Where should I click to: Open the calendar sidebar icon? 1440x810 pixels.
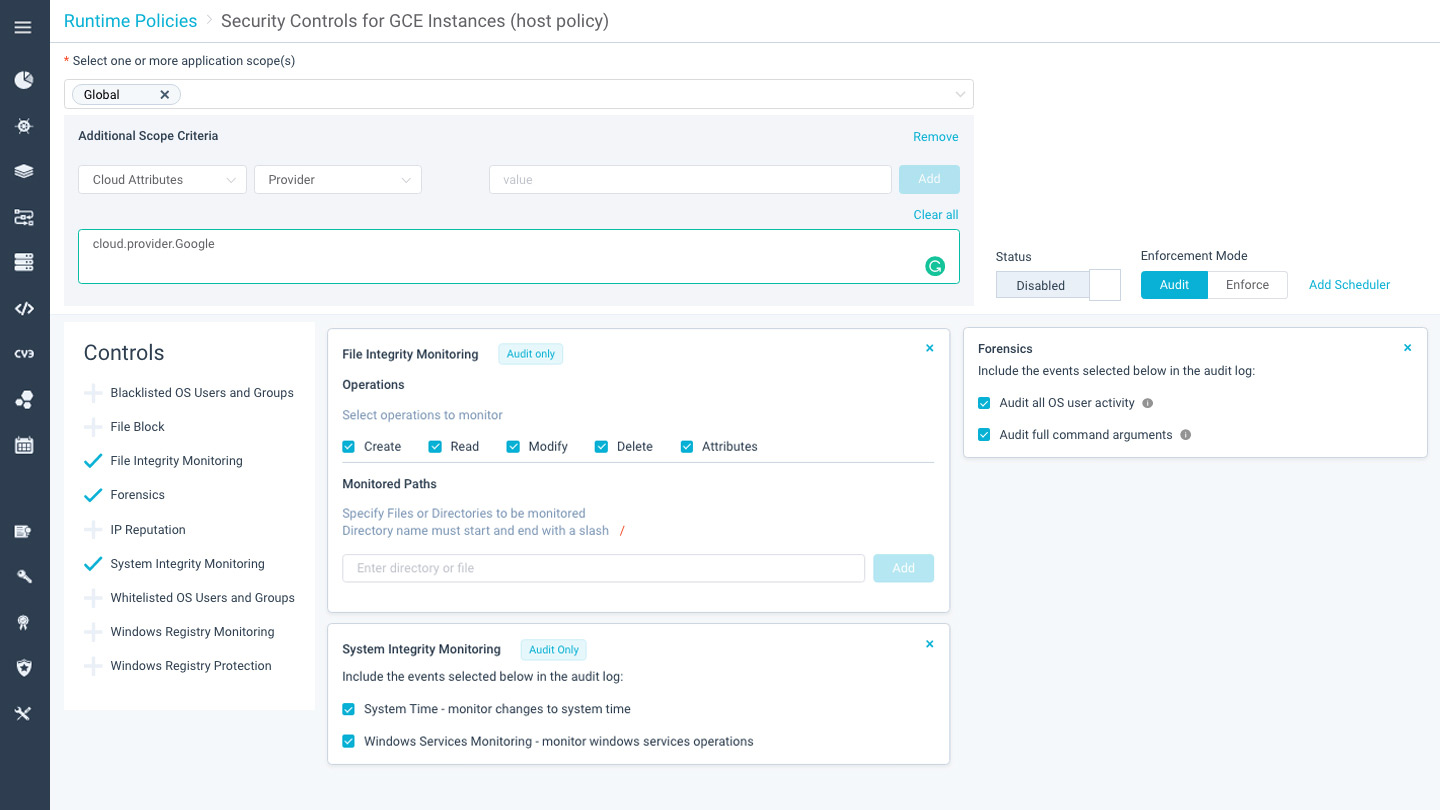pyautogui.click(x=24, y=446)
